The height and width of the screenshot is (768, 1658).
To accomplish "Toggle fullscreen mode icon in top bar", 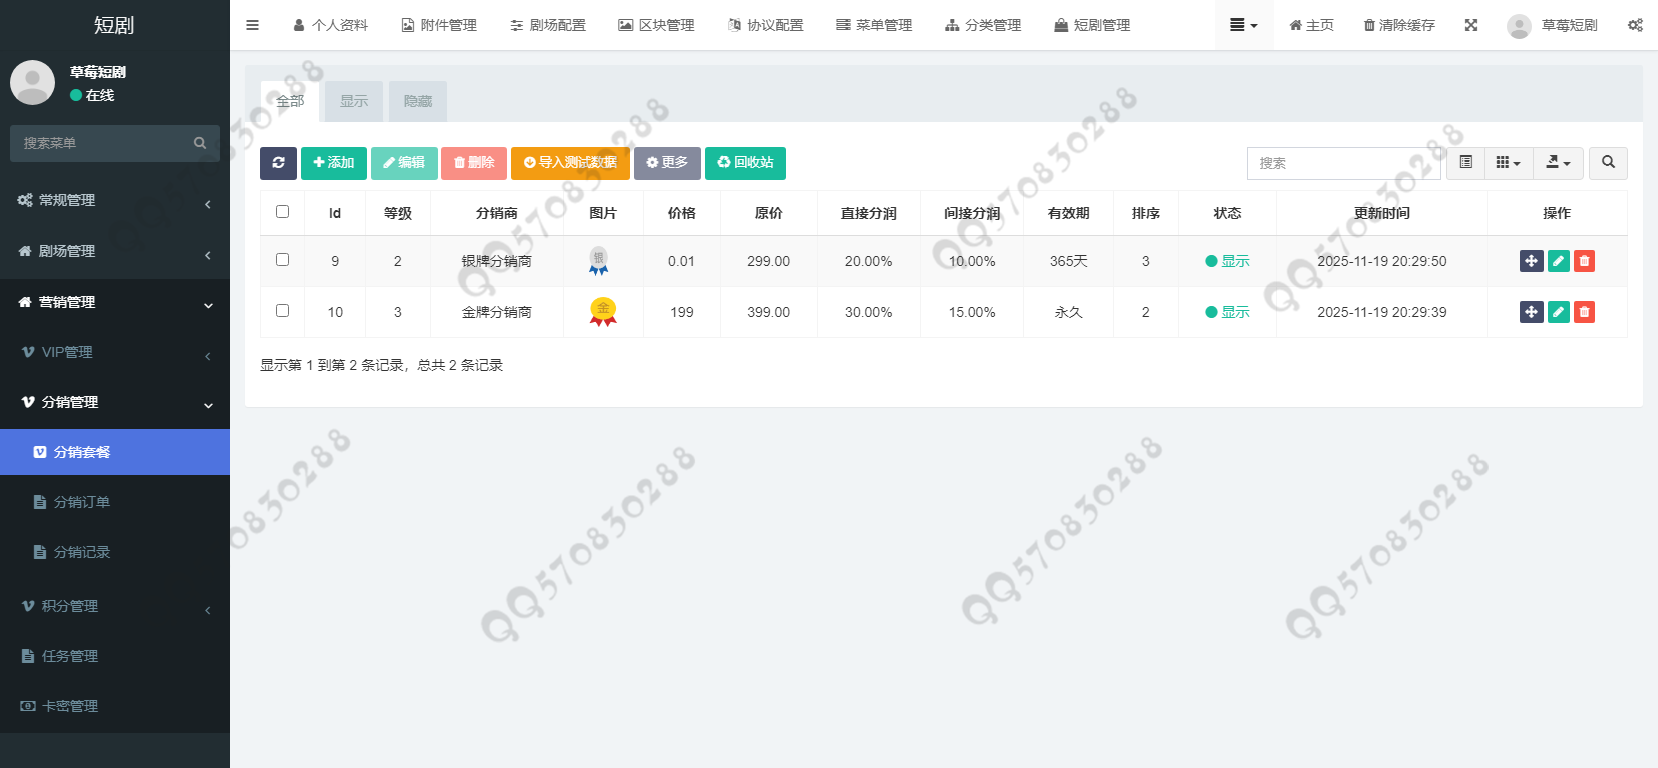I will (1471, 25).
